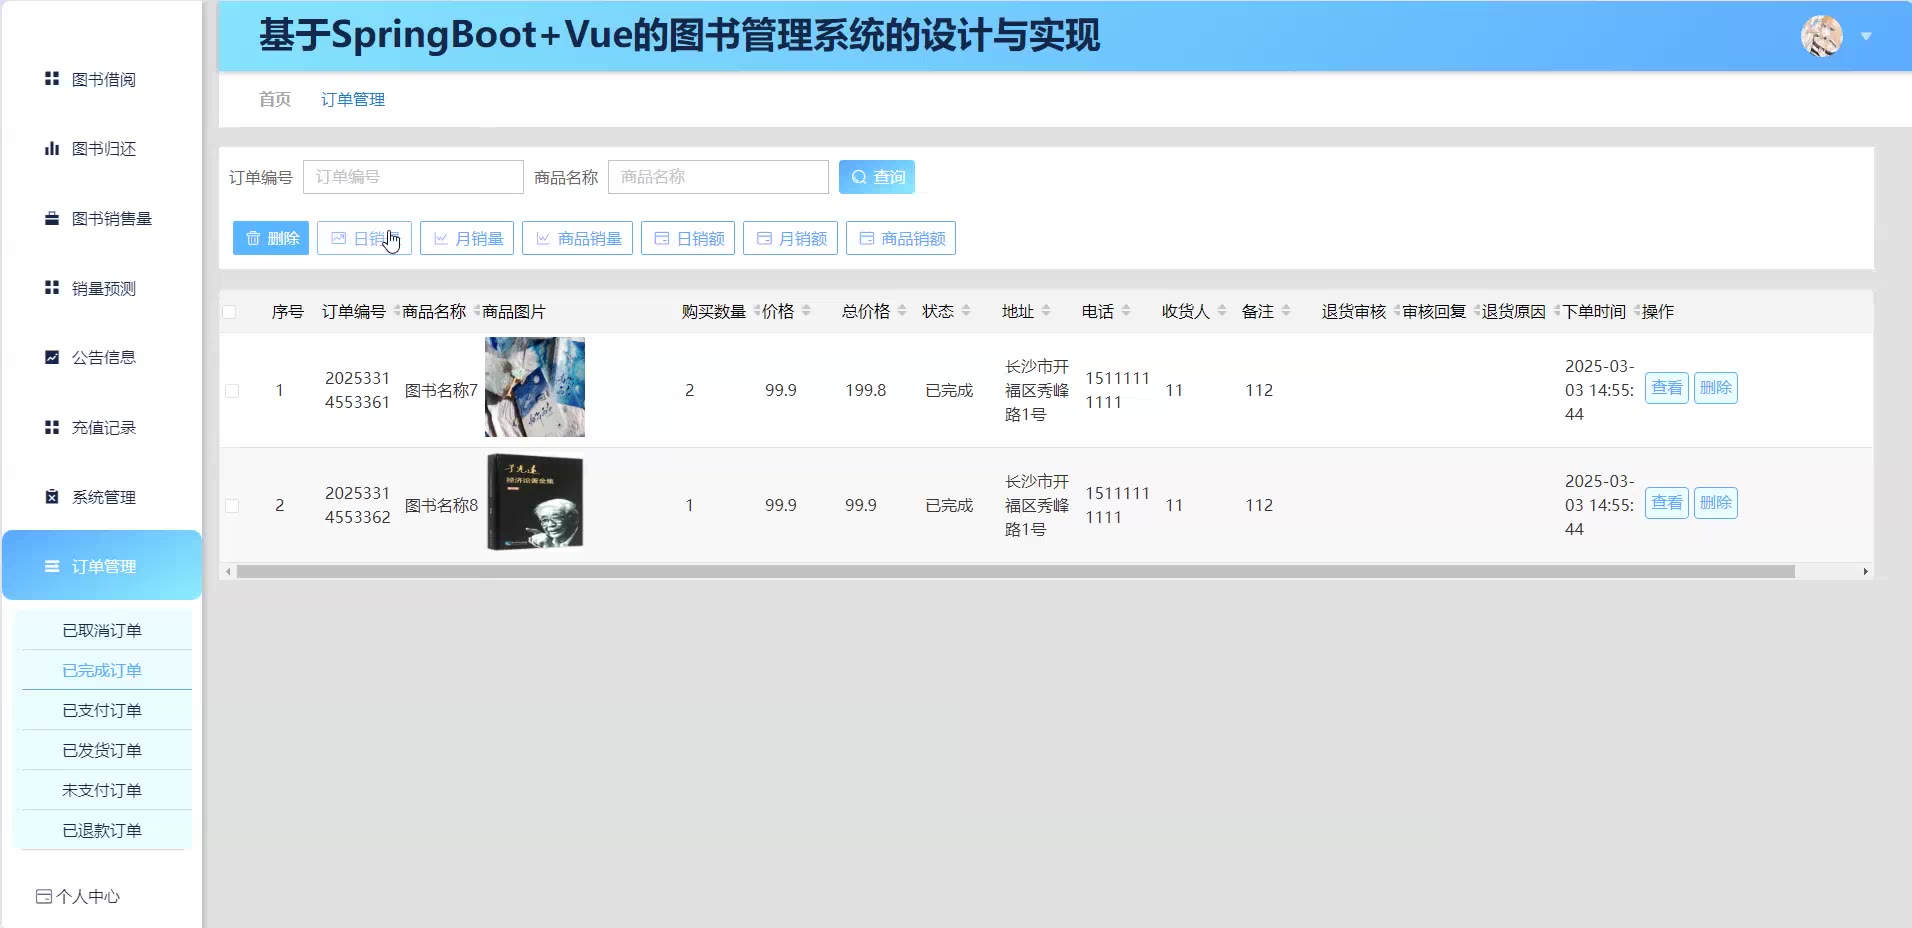The height and width of the screenshot is (928, 1912).
Task: Show 未支付订单 from the sidebar
Action: click(102, 790)
